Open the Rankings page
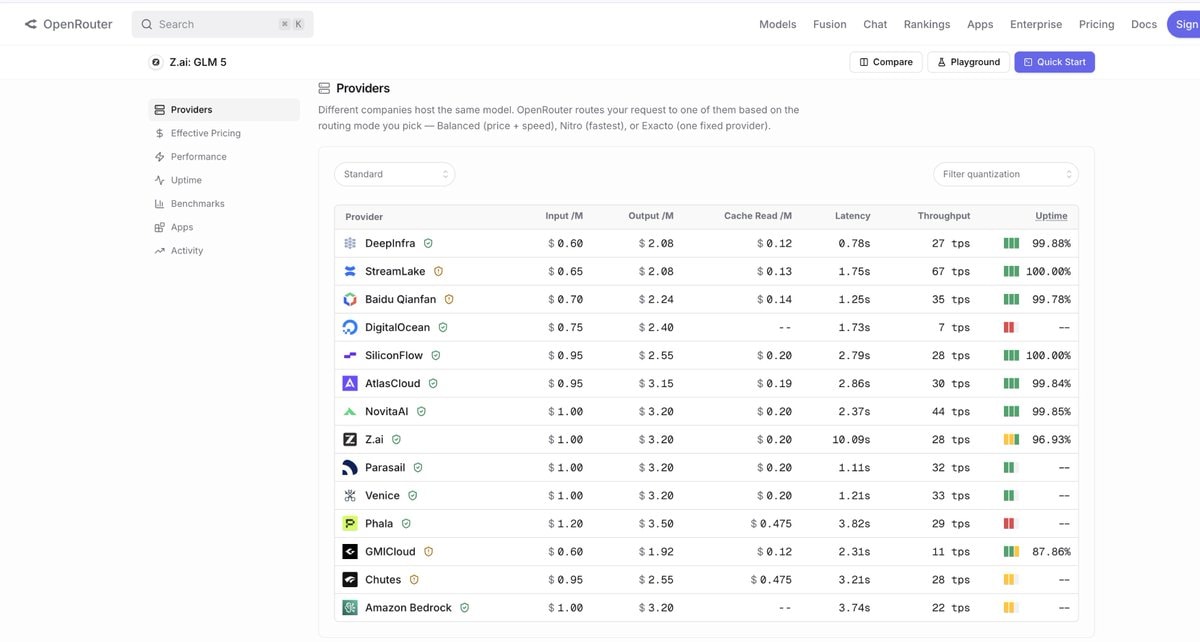The height and width of the screenshot is (642, 1200). (x=927, y=24)
